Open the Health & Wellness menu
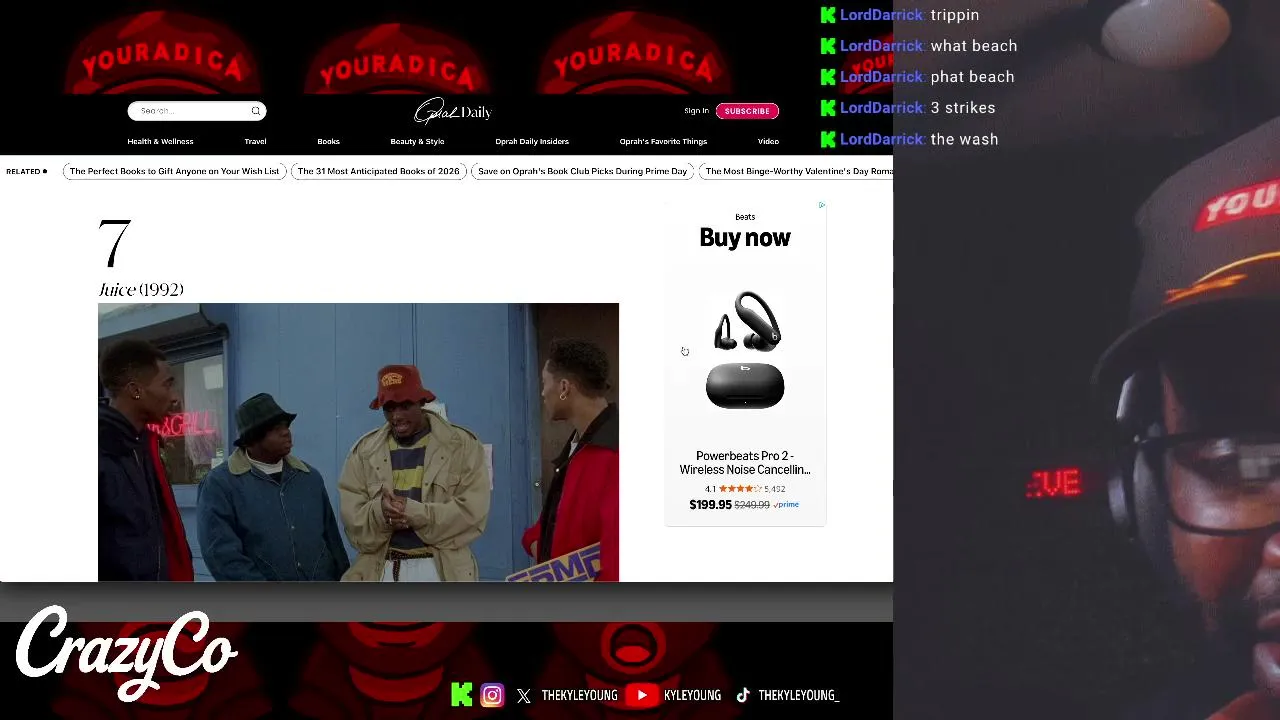Screen dimensions: 1280x720 coord(160,141)
